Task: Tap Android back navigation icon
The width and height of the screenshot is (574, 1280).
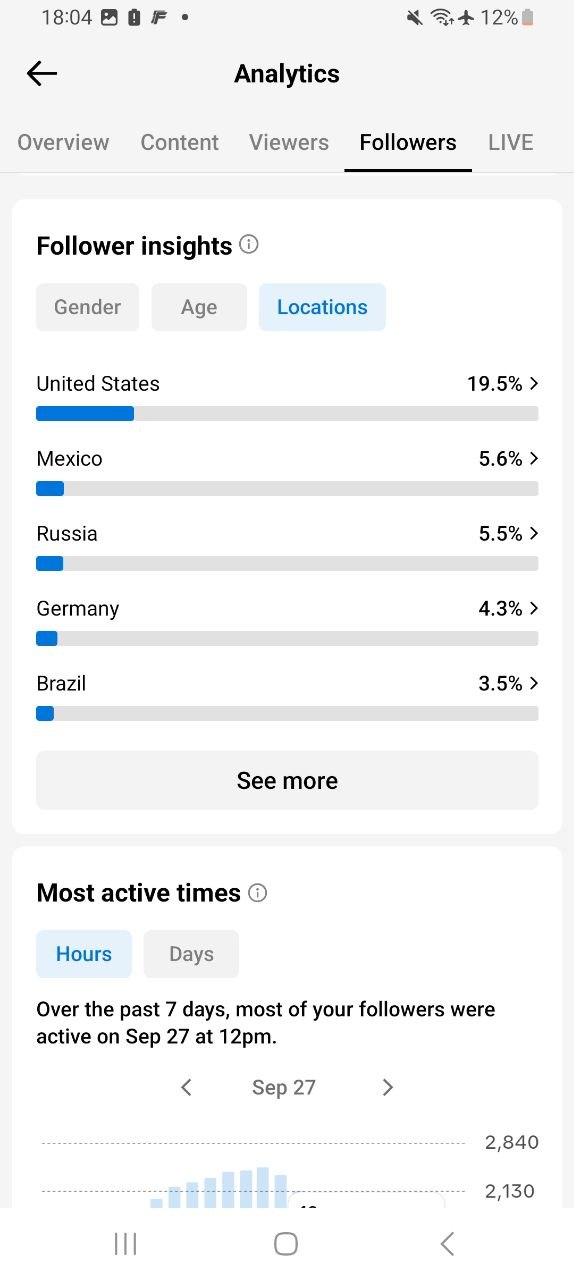Action: click(447, 1243)
